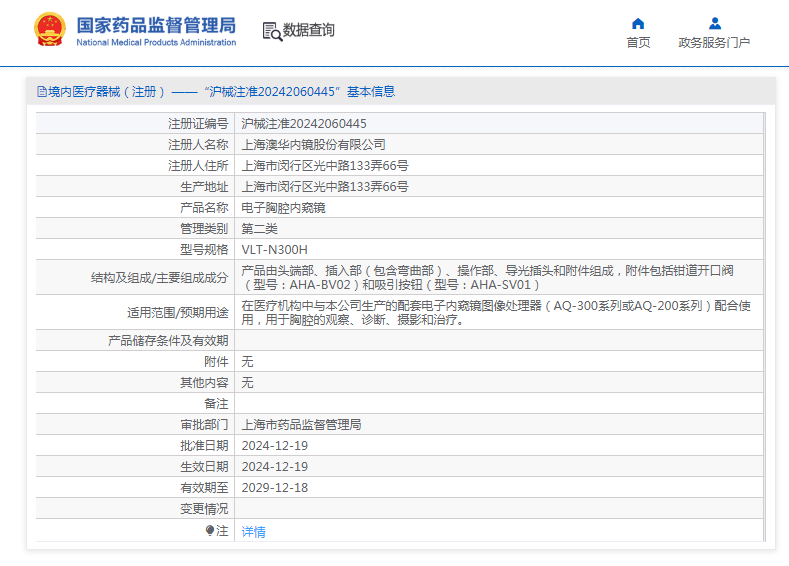
Task: Click the 管理类别 row label
Action: click(x=204, y=229)
